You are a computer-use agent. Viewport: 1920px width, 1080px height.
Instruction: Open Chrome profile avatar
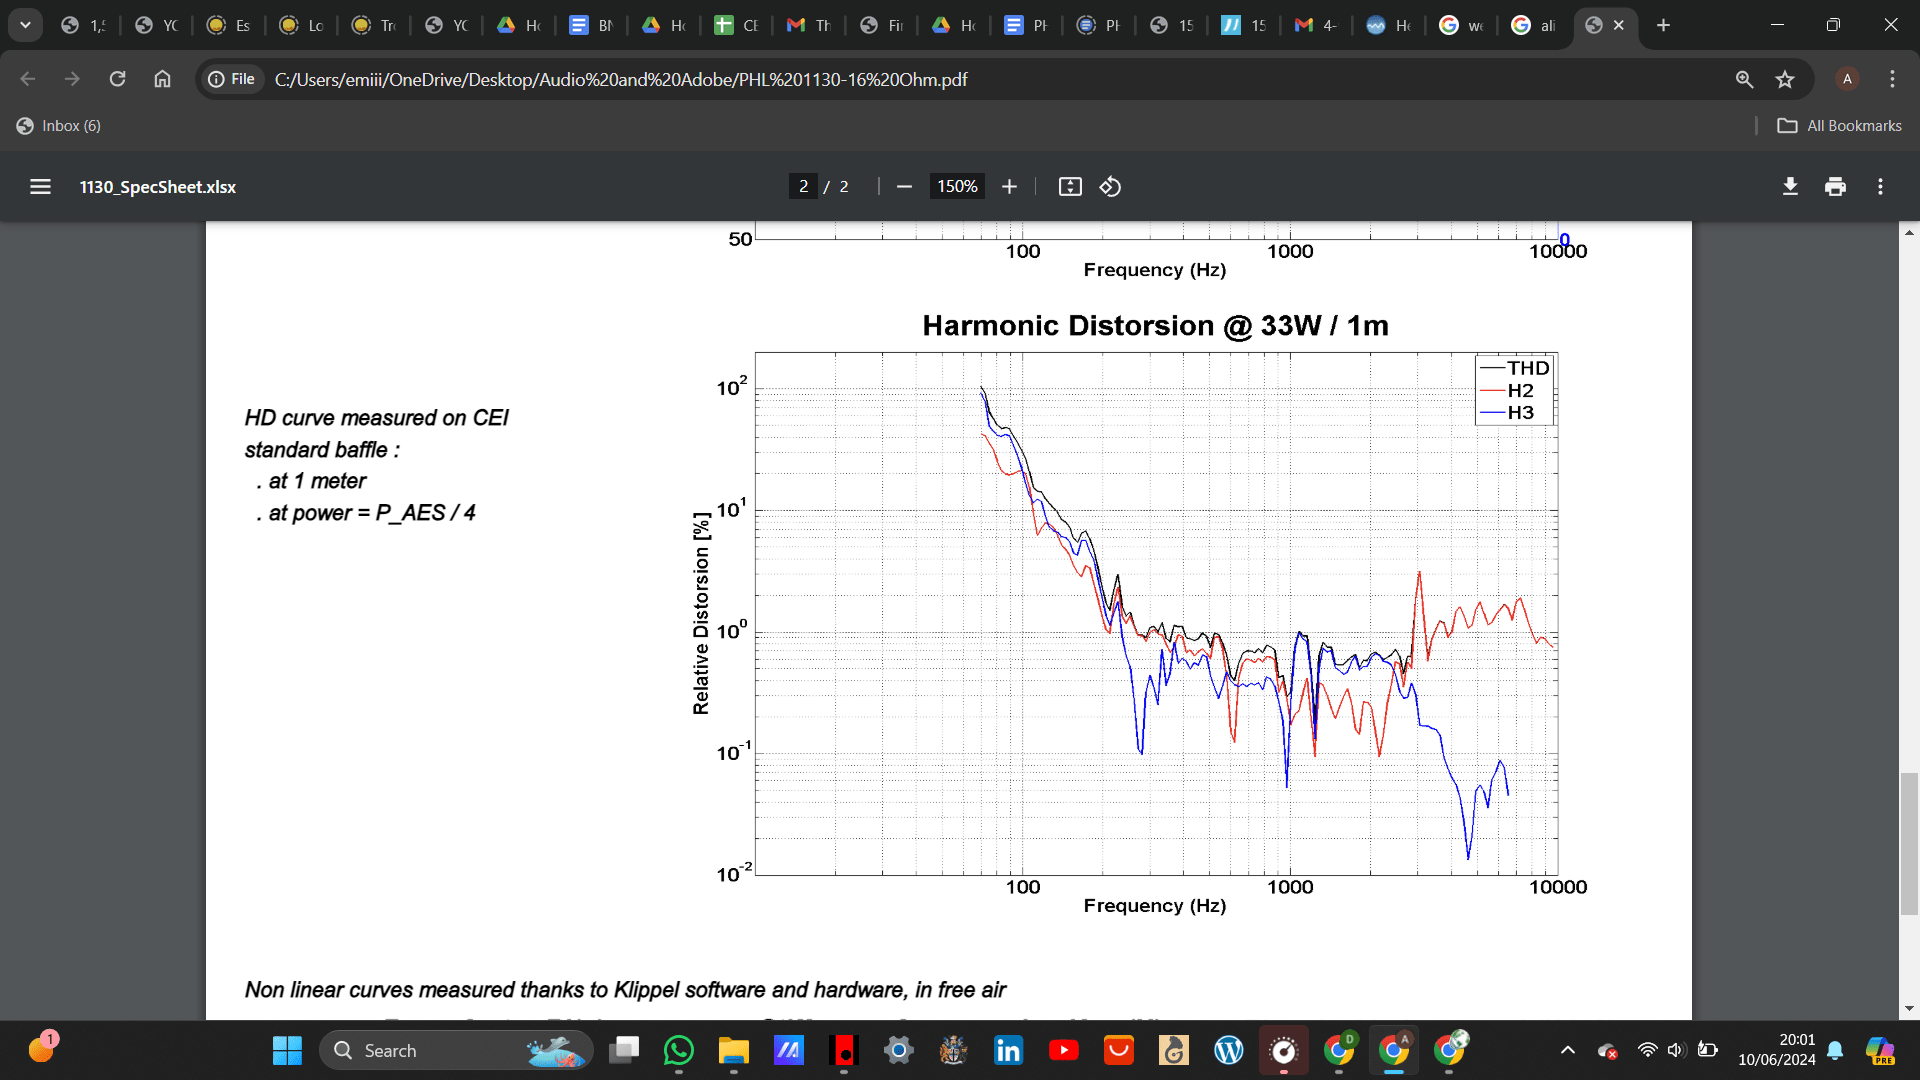pos(1847,79)
